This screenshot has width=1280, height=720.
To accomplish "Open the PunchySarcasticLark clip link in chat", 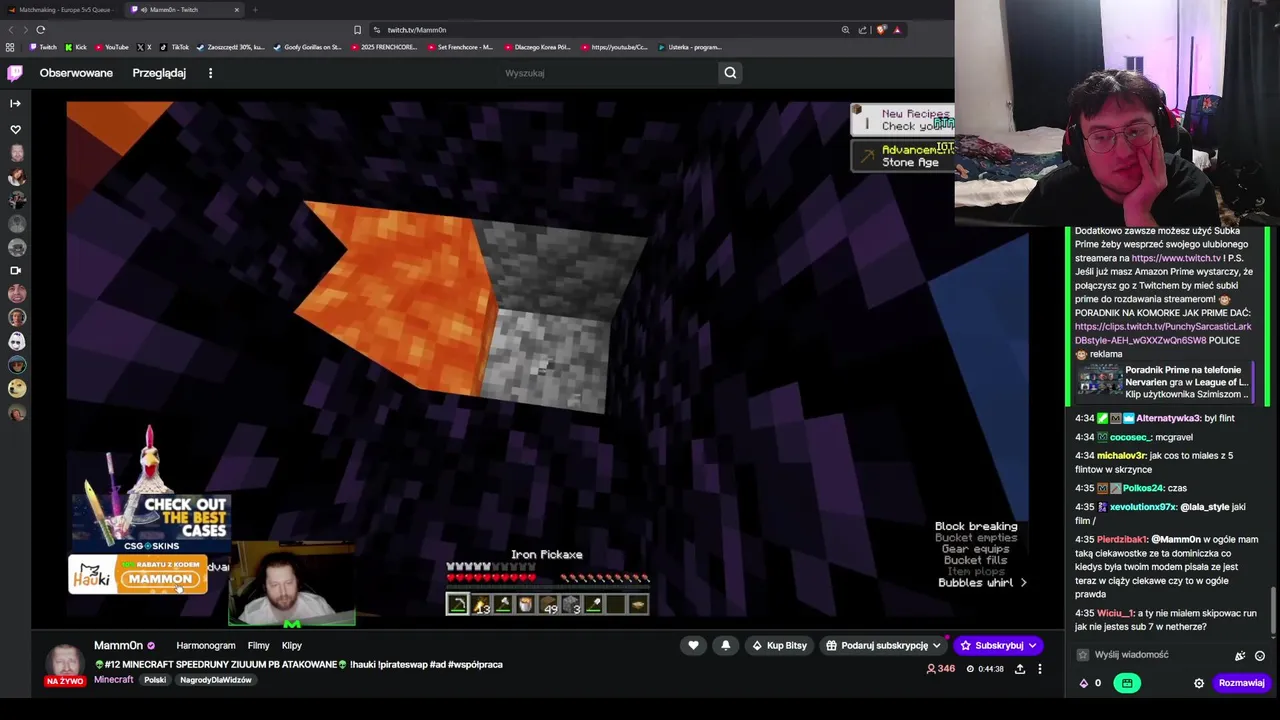I will (x=1162, y=333).
